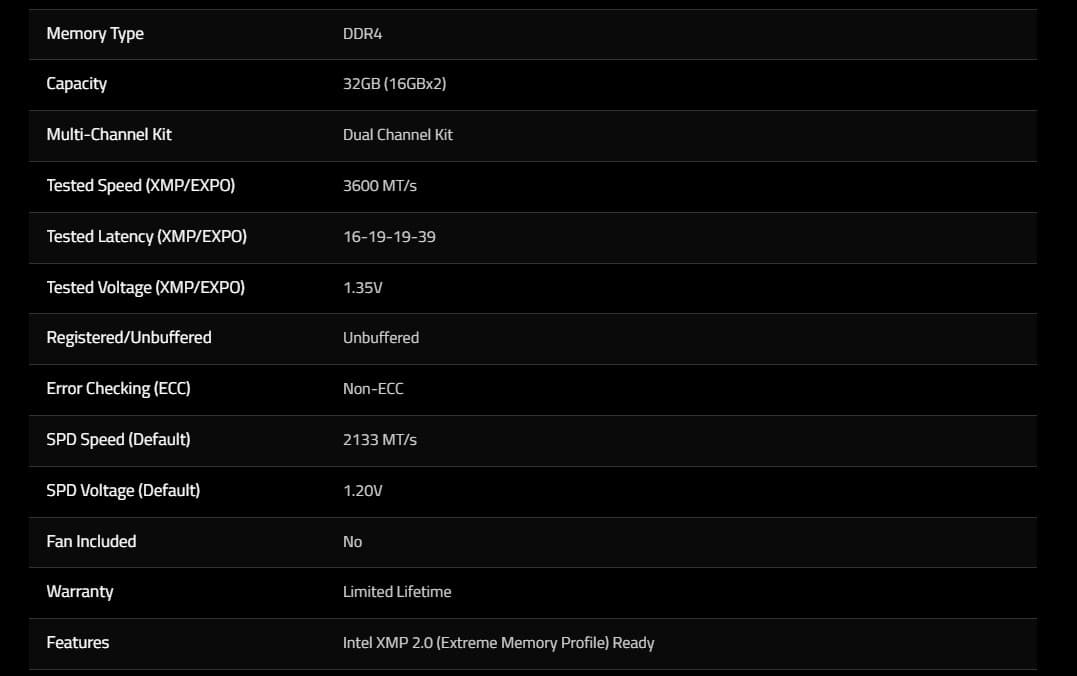
Task: Select the Dual Channel Kit value
Action: tap(398, 135)
